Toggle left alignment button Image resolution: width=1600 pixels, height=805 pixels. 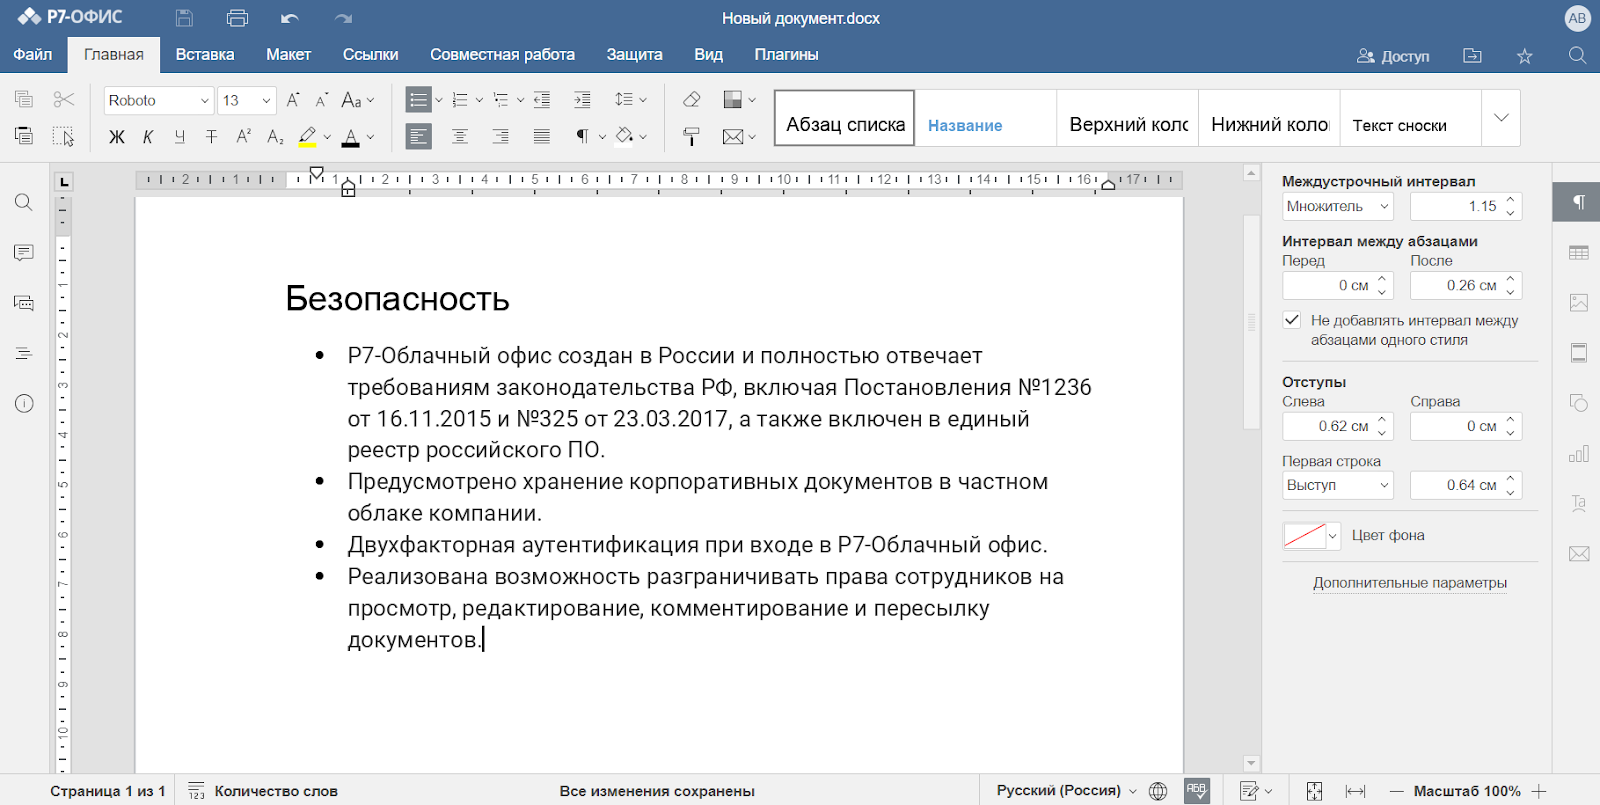pos(419,136)
